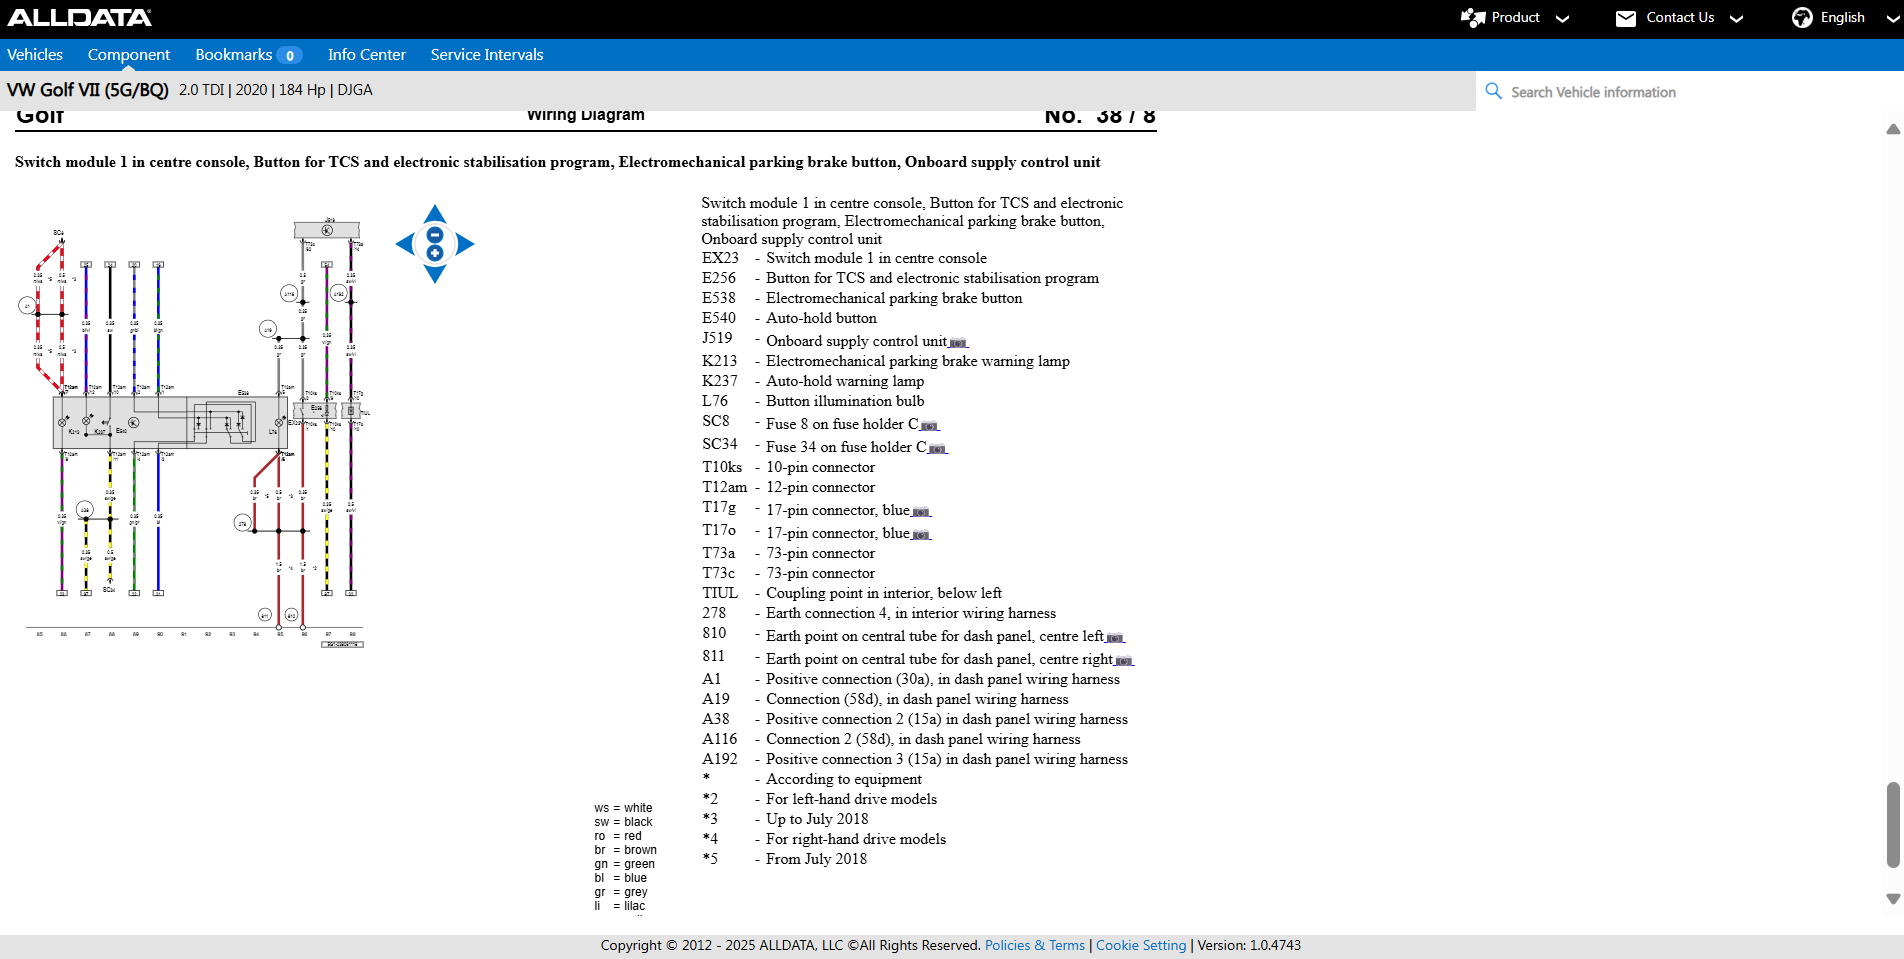Pan the wiring diagram down with the arrow
The image size is (1904, 959).
tap(434, 275)
